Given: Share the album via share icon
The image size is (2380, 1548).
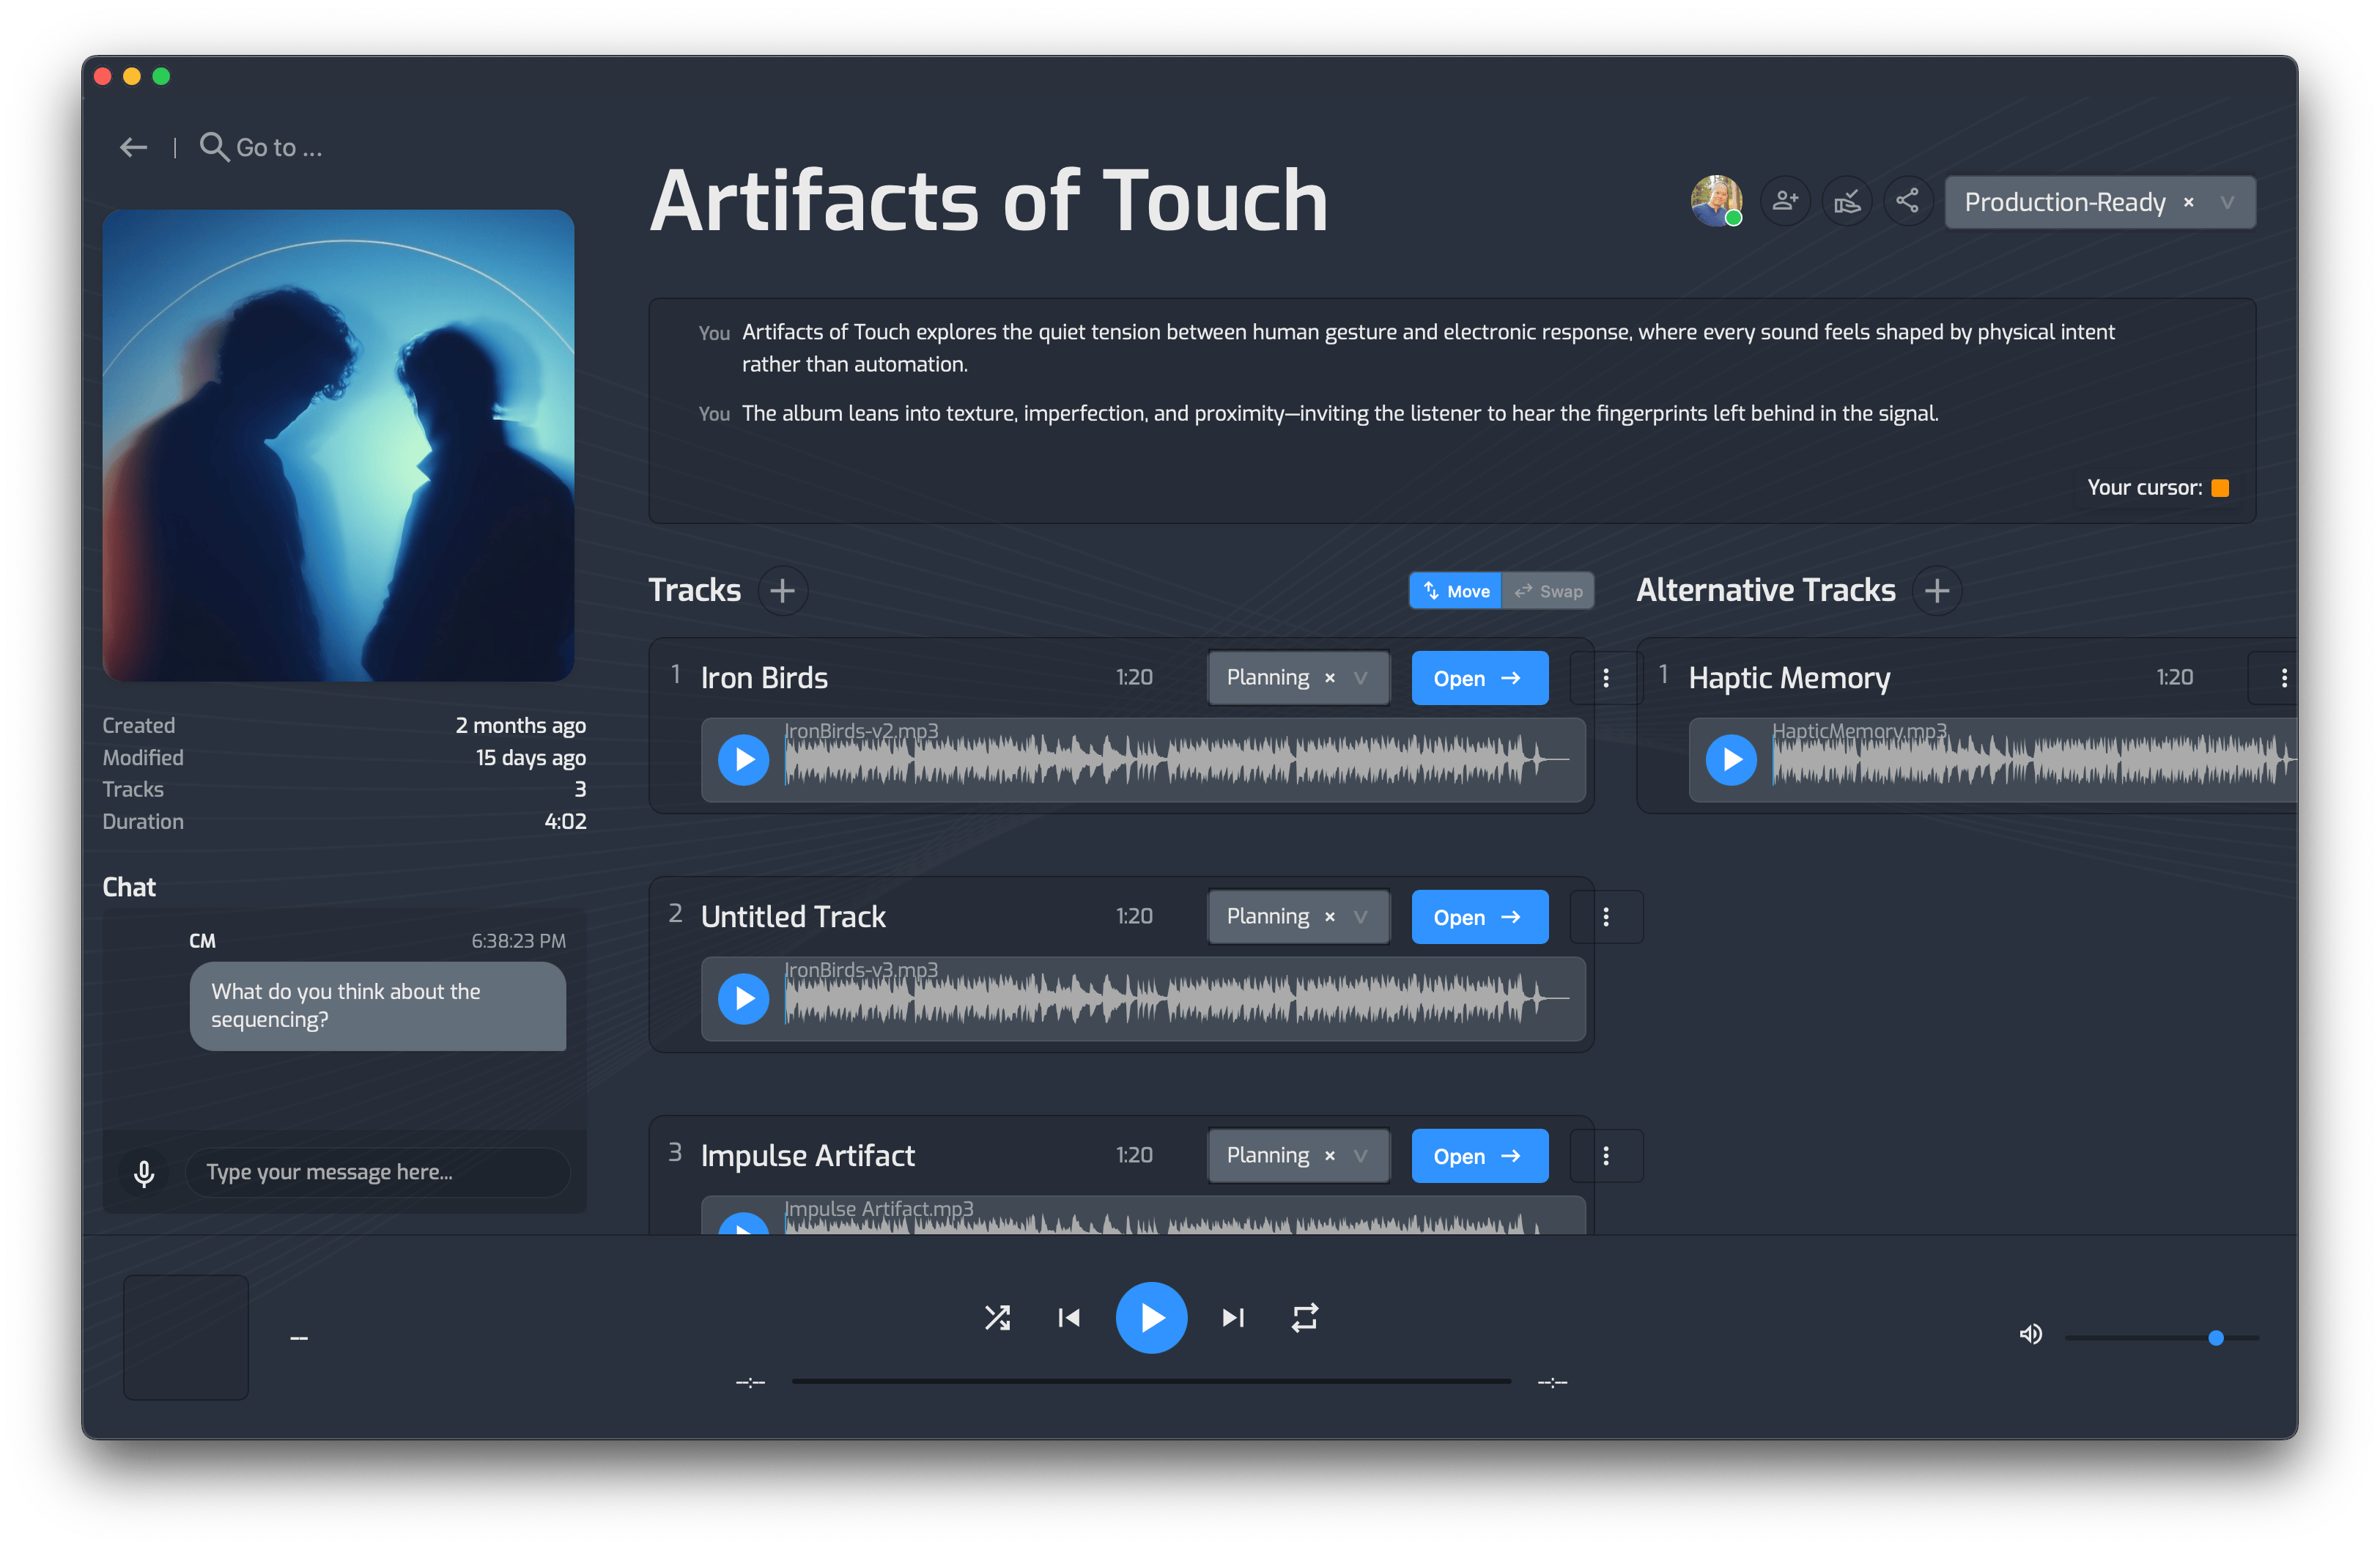Looking at the screenshot, I should [1908, 201].
